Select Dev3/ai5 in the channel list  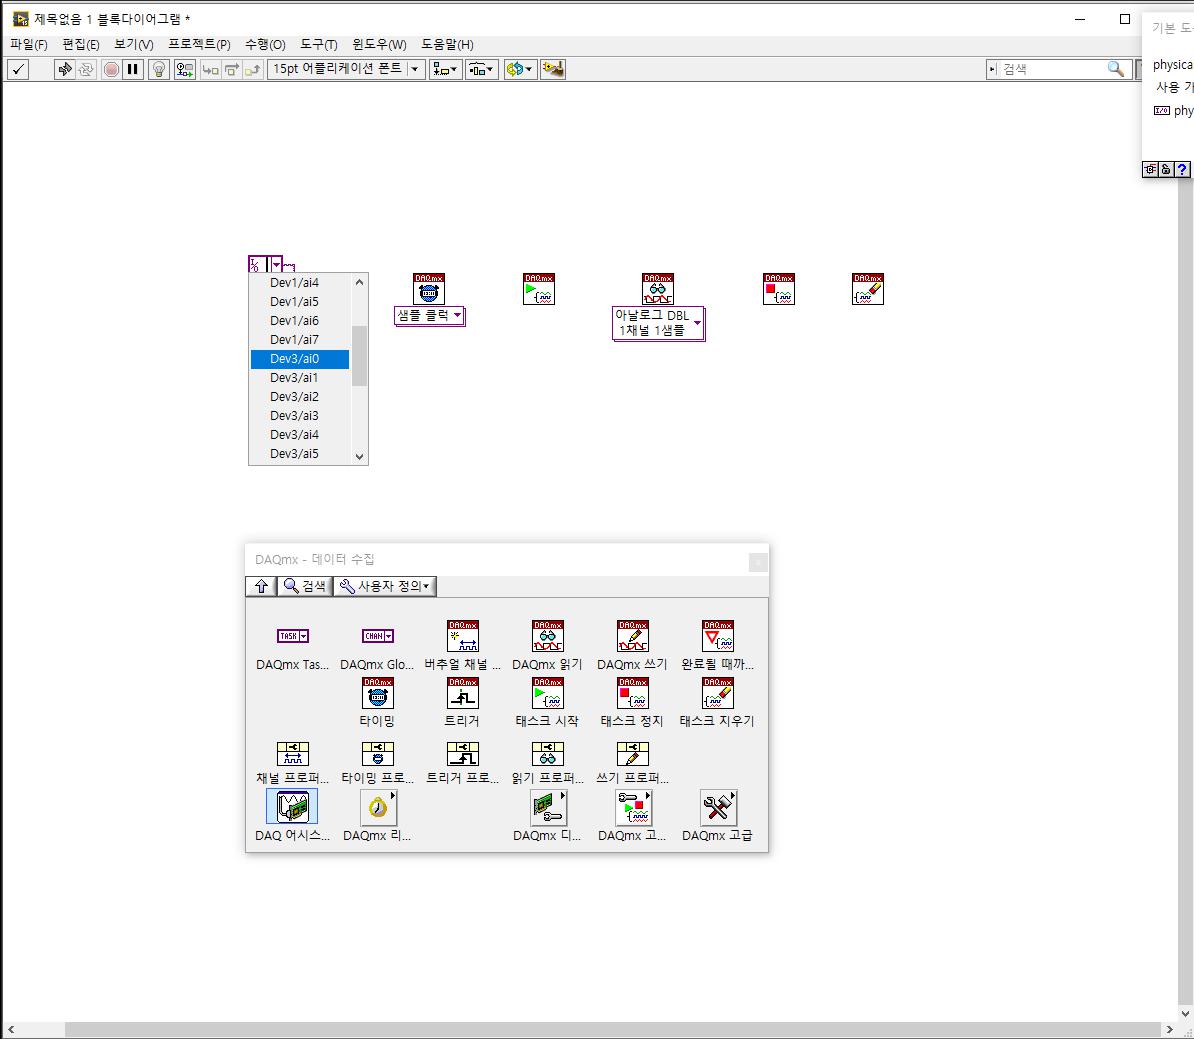click(300, 454)
